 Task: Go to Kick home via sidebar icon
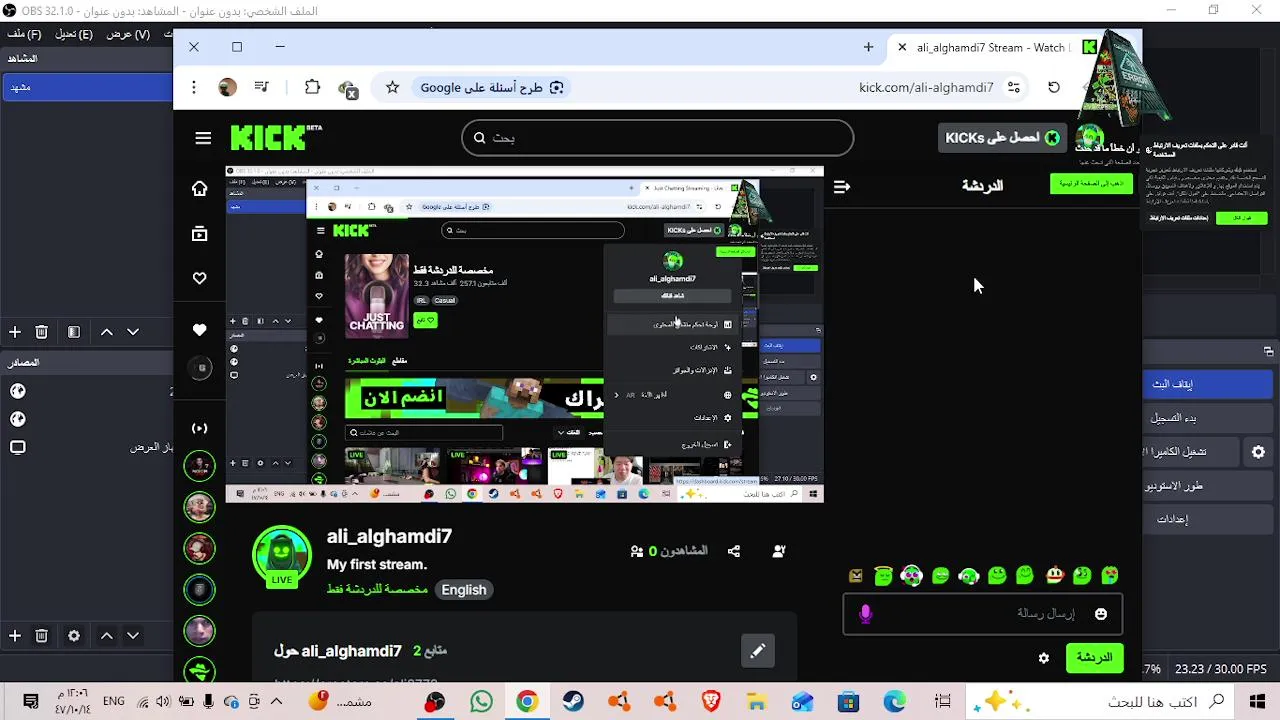click(200, 189)
